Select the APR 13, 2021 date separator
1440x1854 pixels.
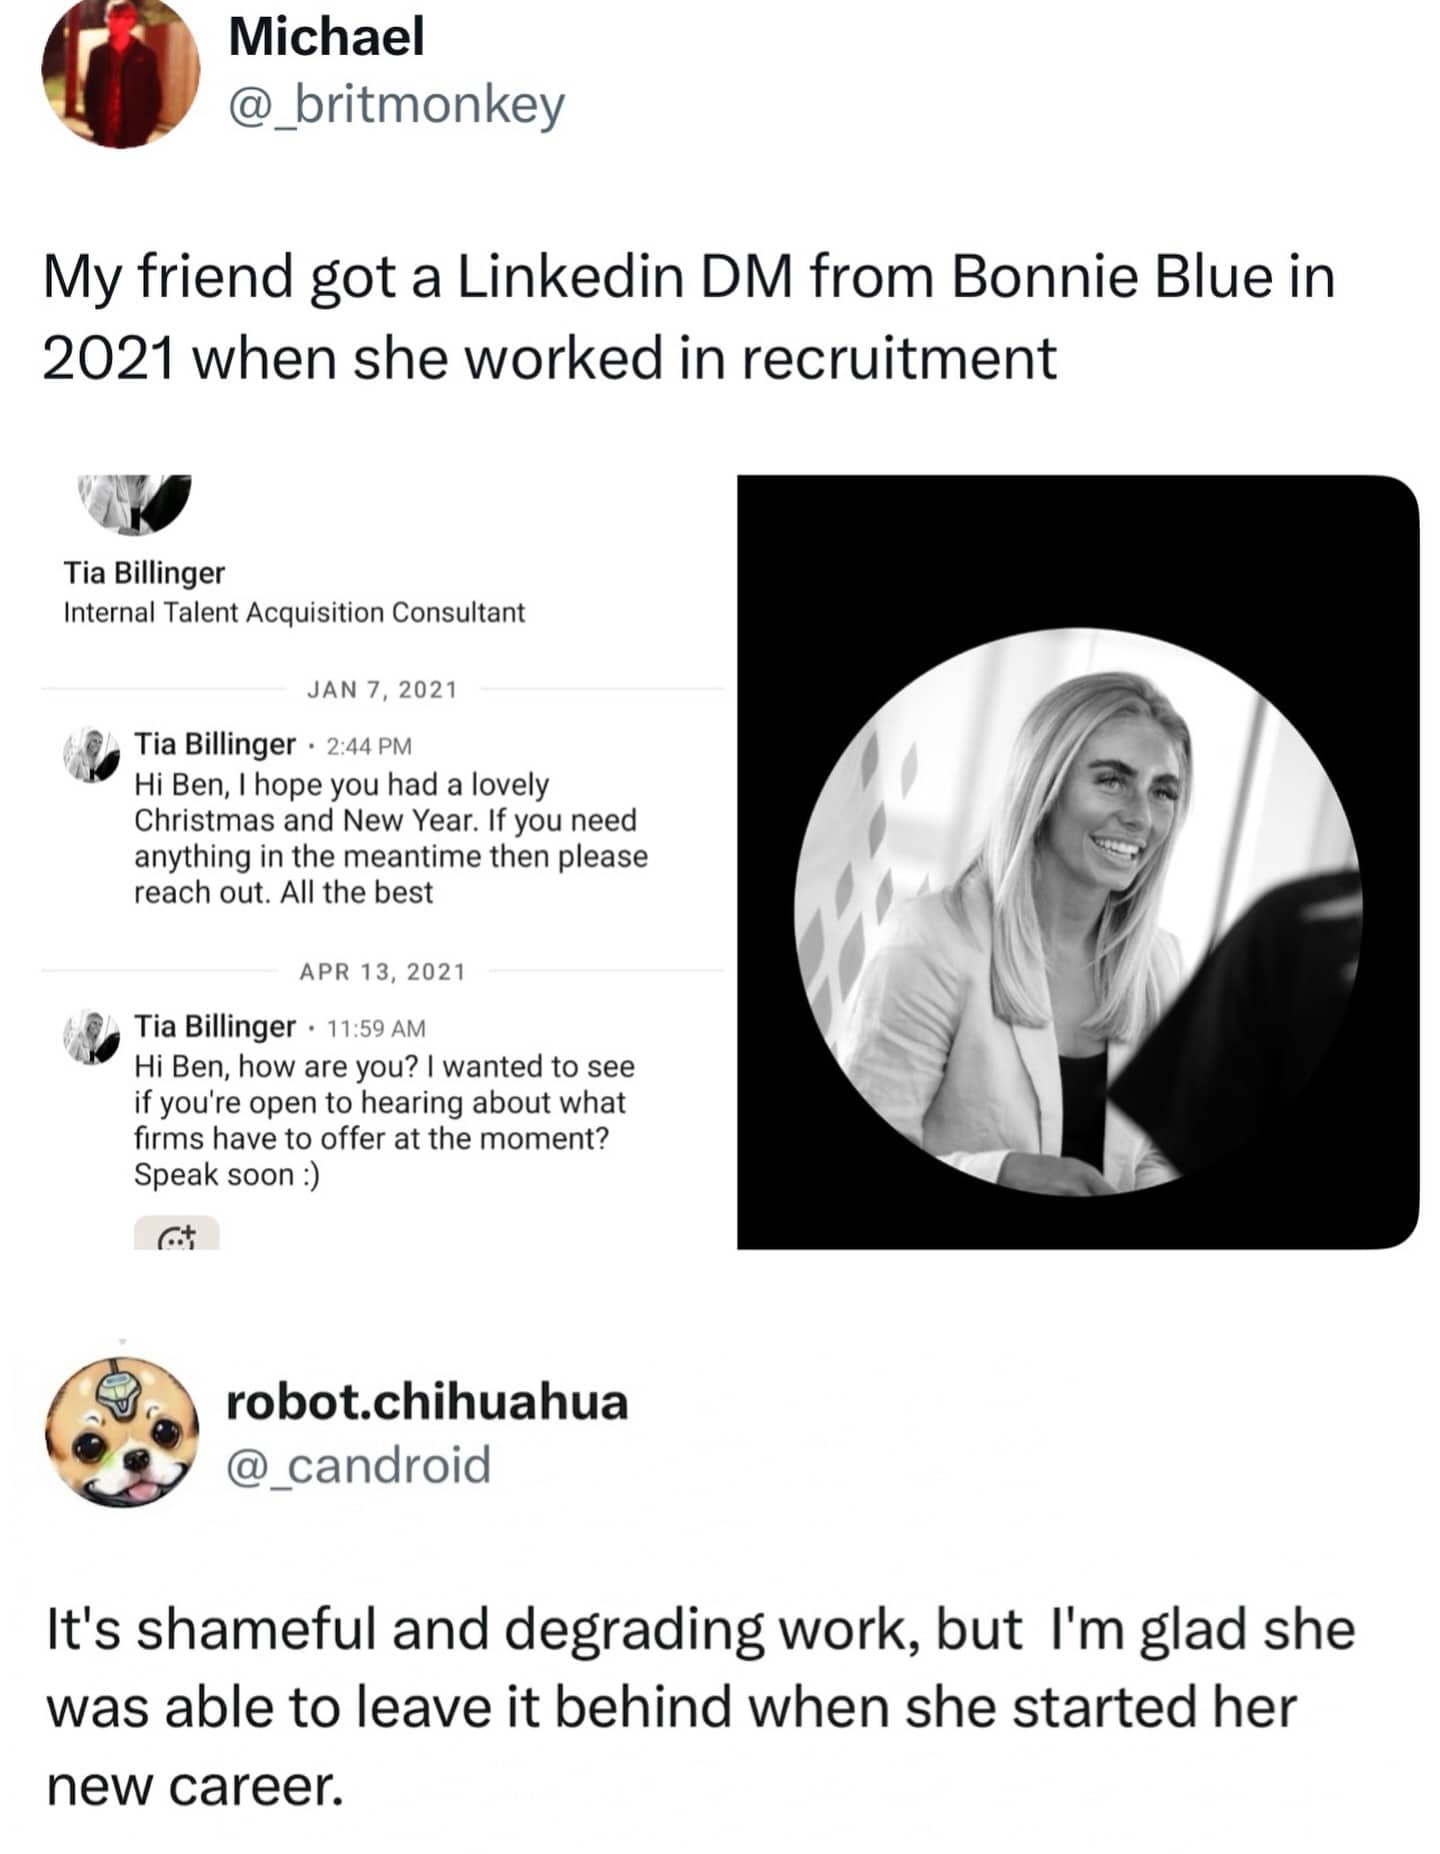[x=382, y=971]
